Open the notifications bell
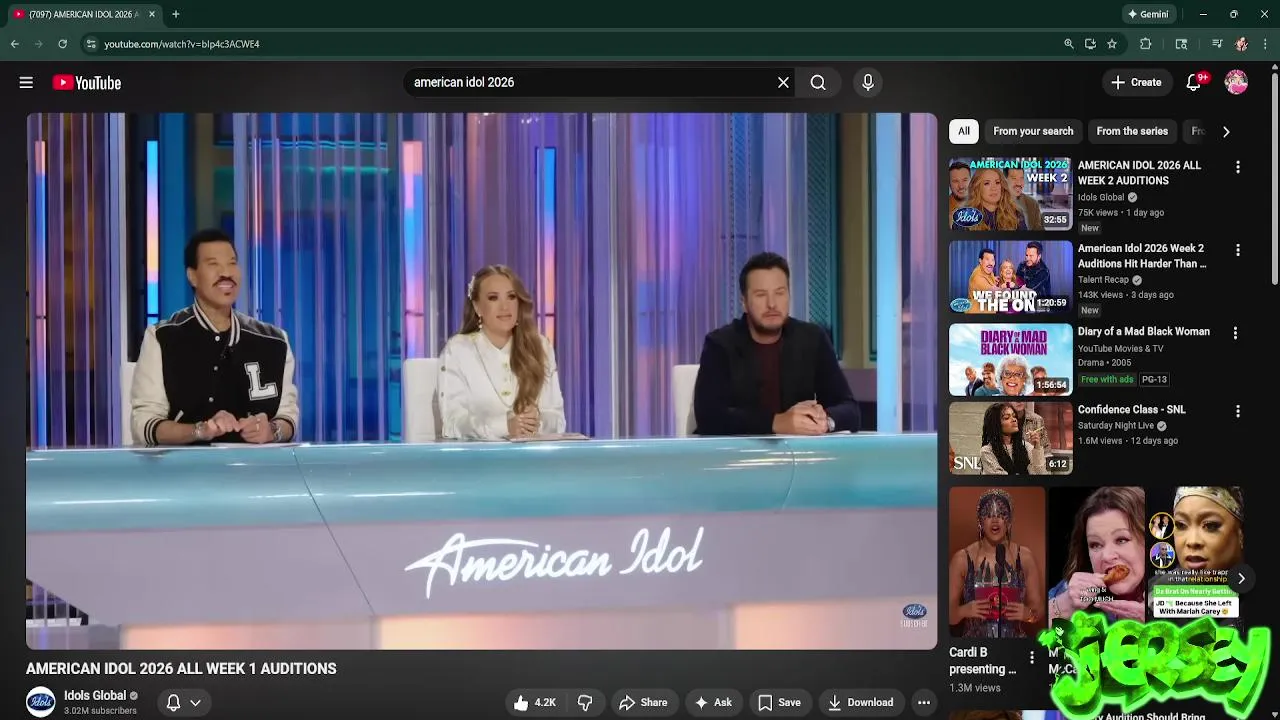 [x=1193, y=83]
